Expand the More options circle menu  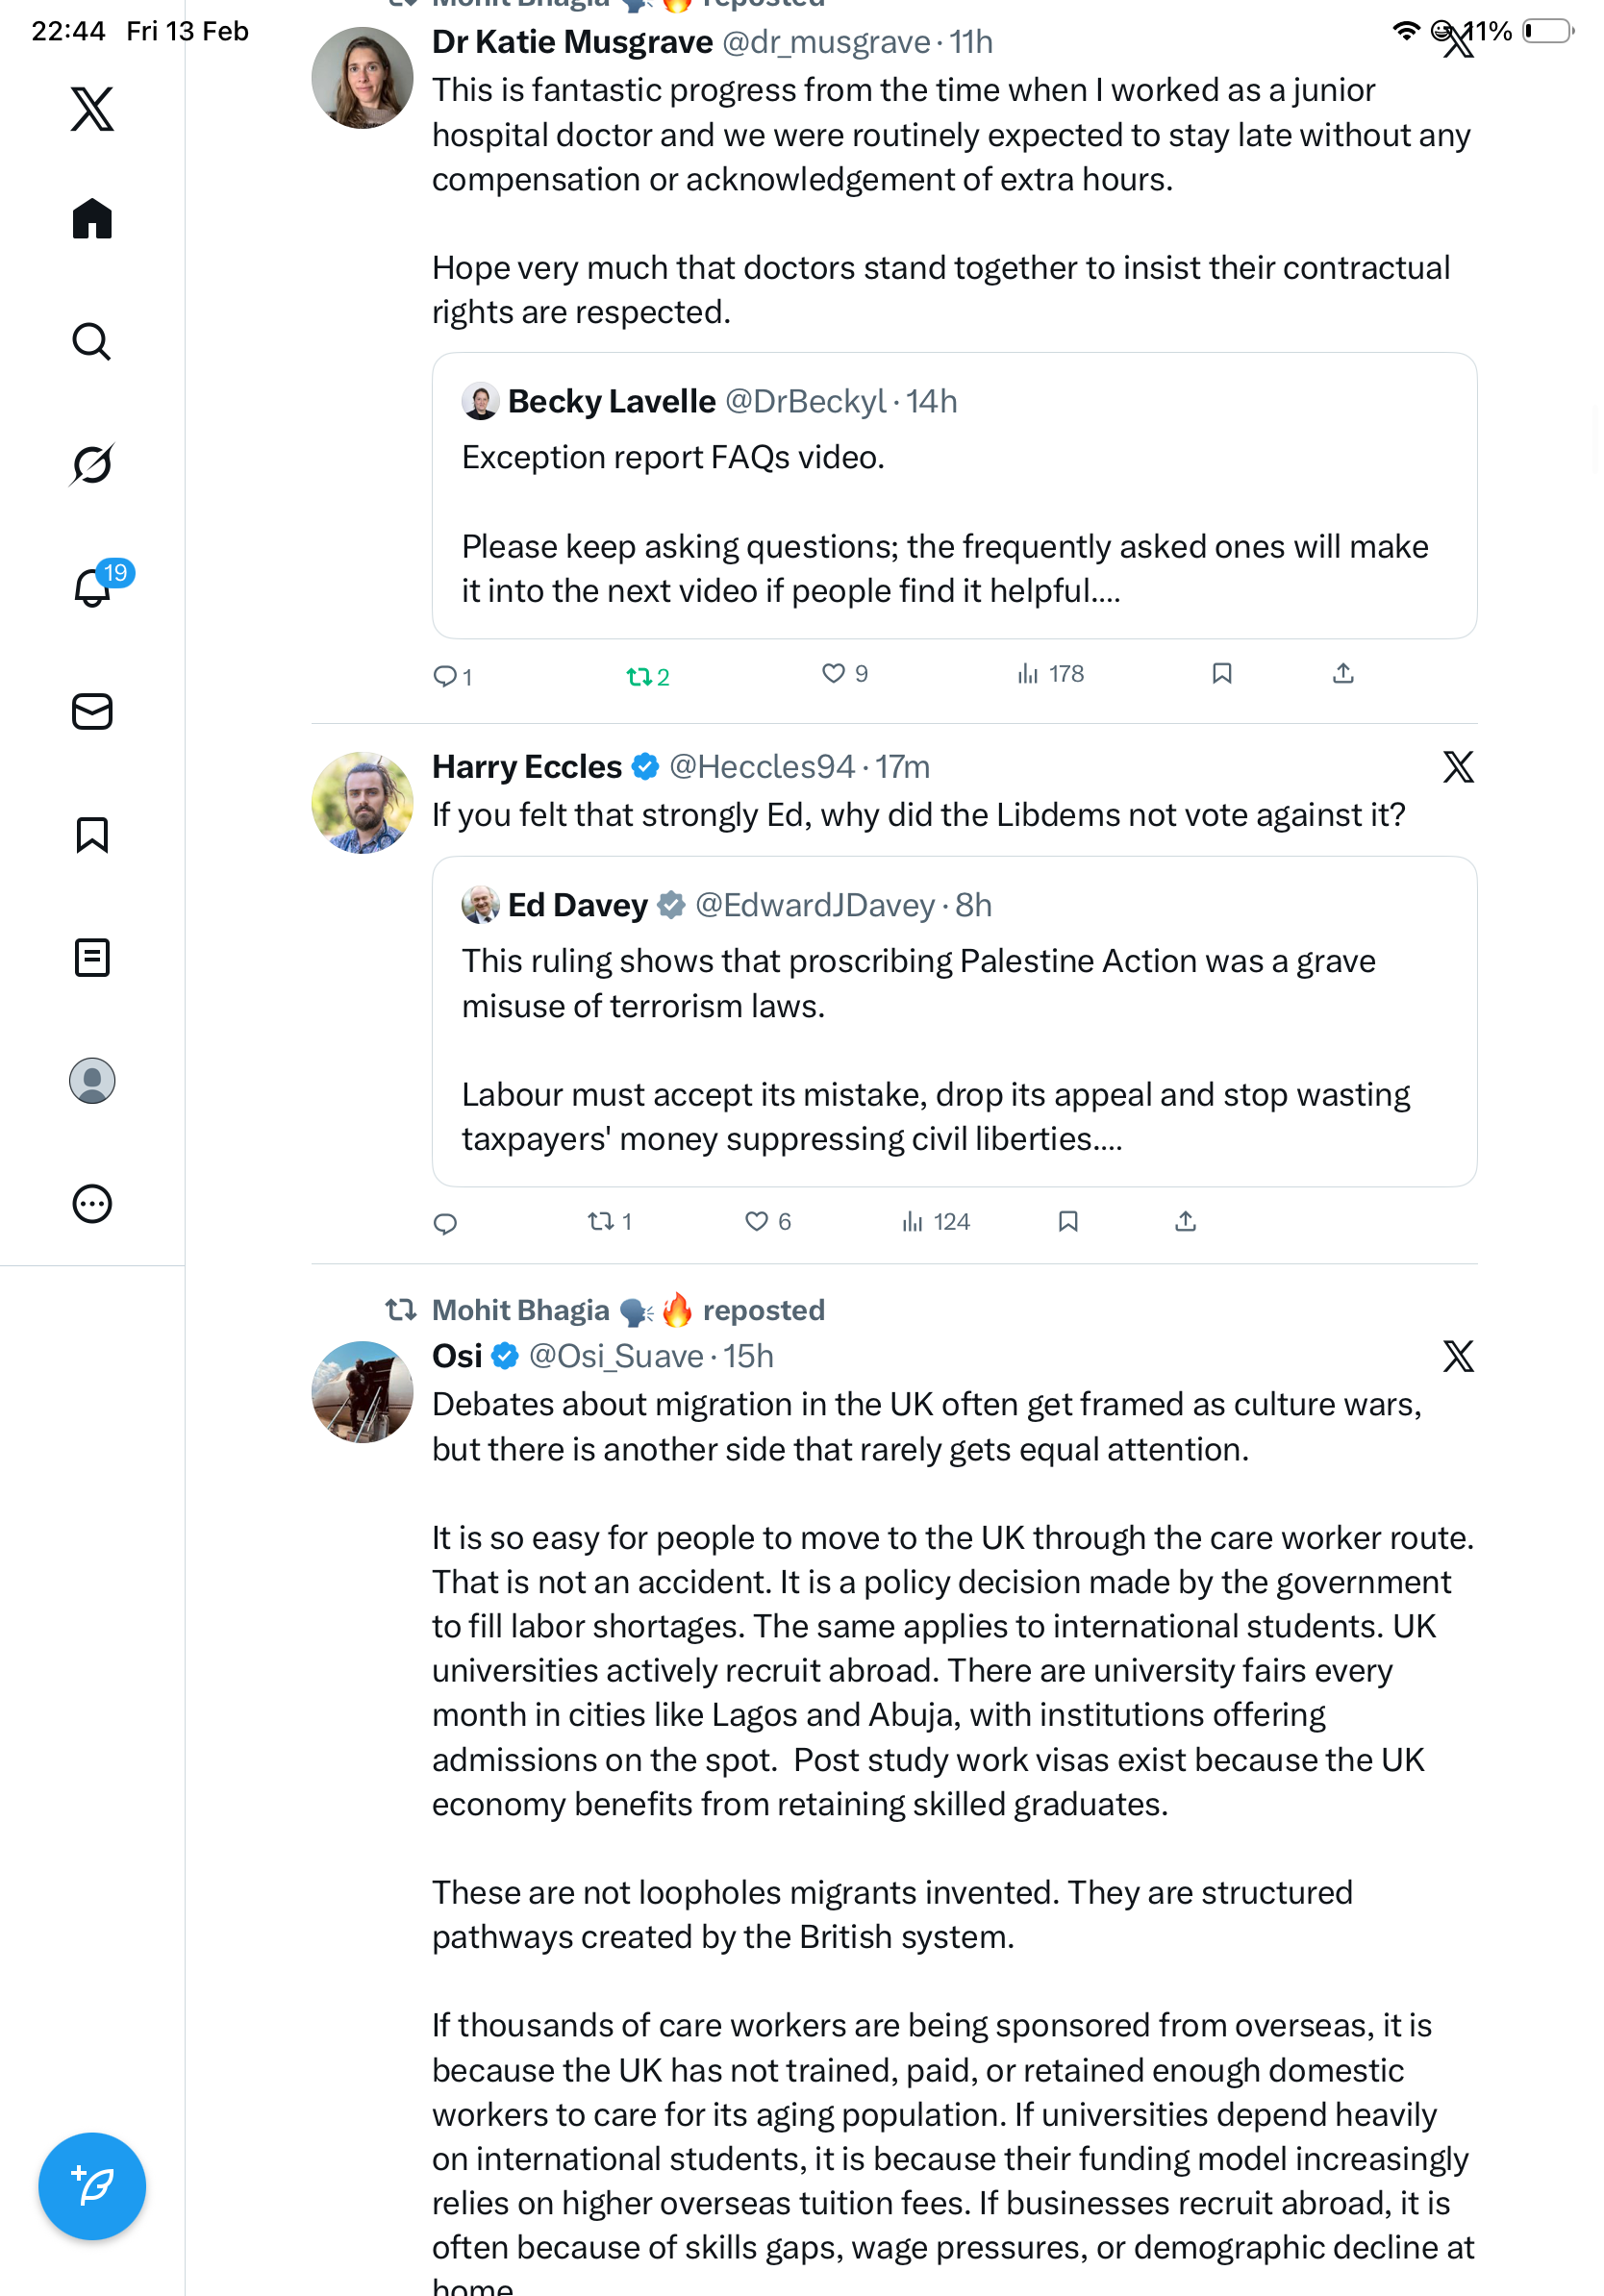92,1204
